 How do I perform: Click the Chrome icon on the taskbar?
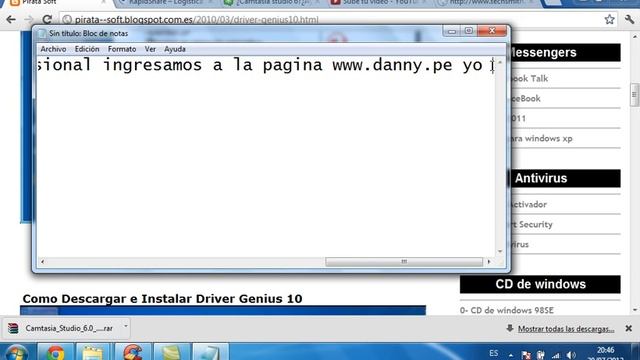pos(55,352)
